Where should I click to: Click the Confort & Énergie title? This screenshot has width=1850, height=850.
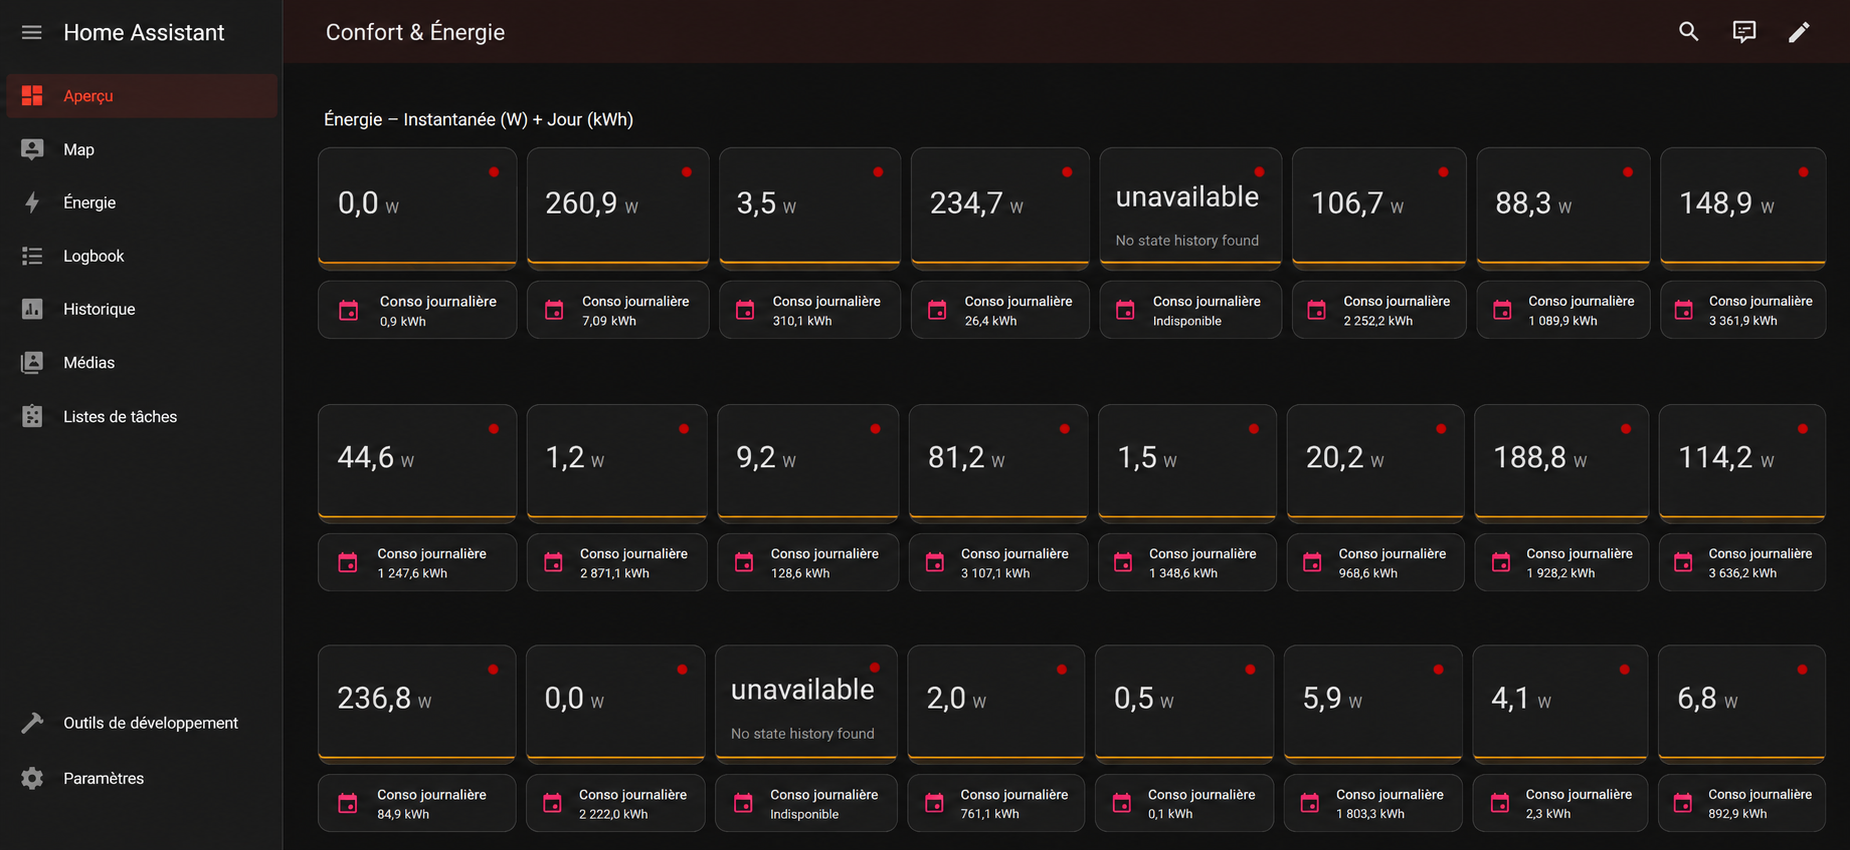[x=415, y=32]
